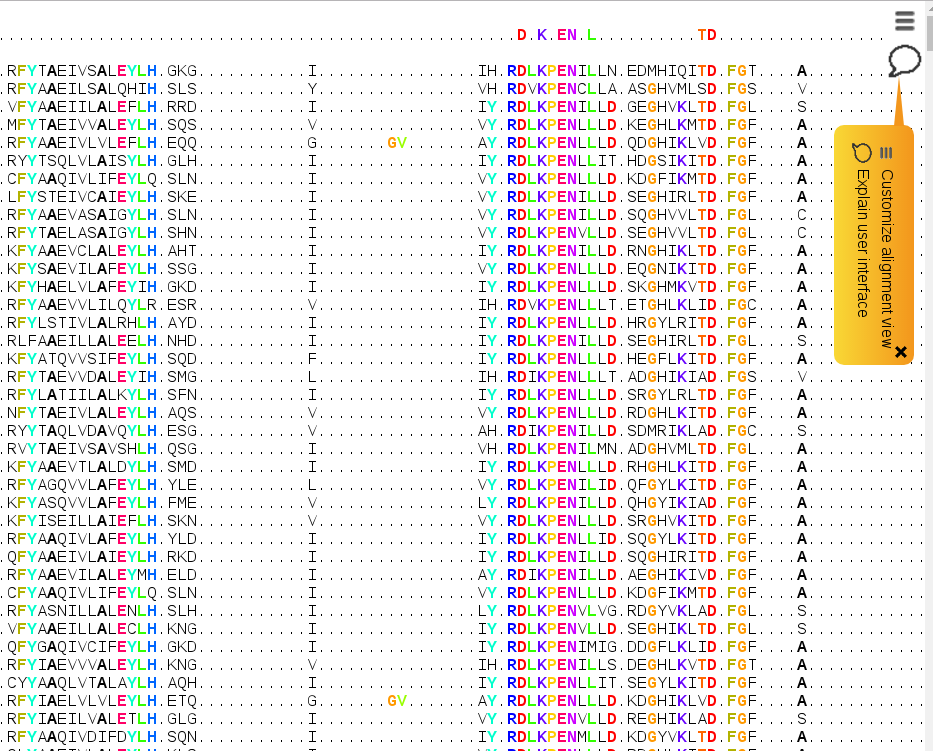This screenshot has height=751, width=933.
Task: Select sequence segment "RYYTAQLVDAVQYLH"
Action: (82, 431)
